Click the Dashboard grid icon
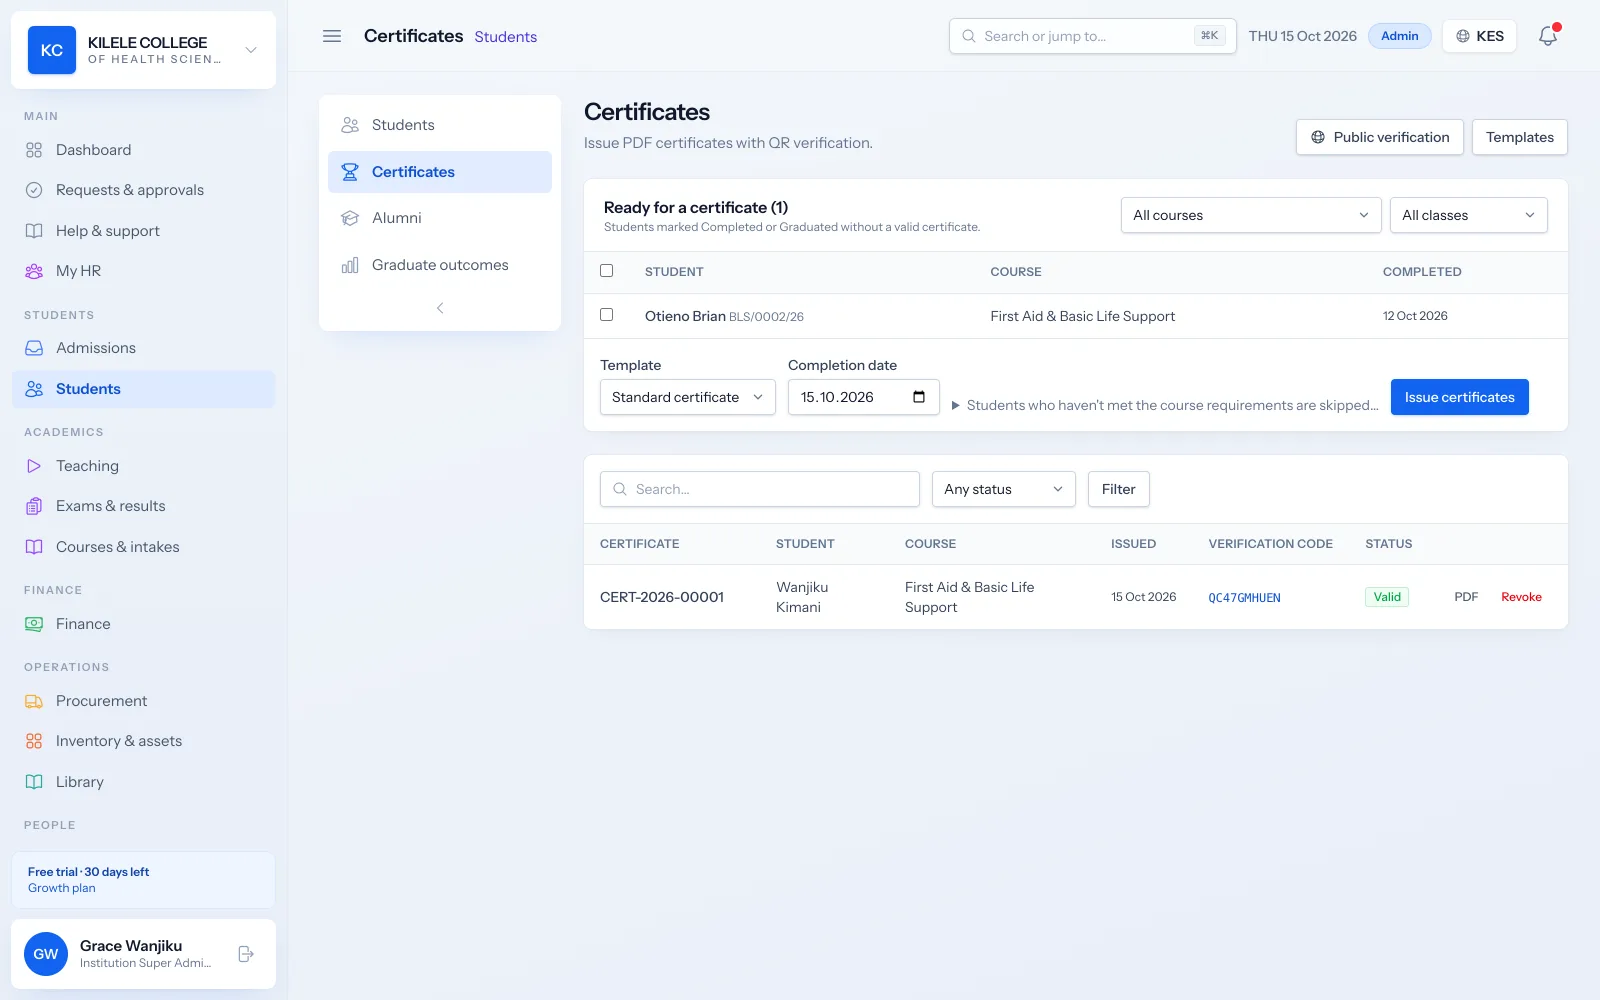Image resolution: width=1600 pixels, height=1000 pixels. click(34, 150)
